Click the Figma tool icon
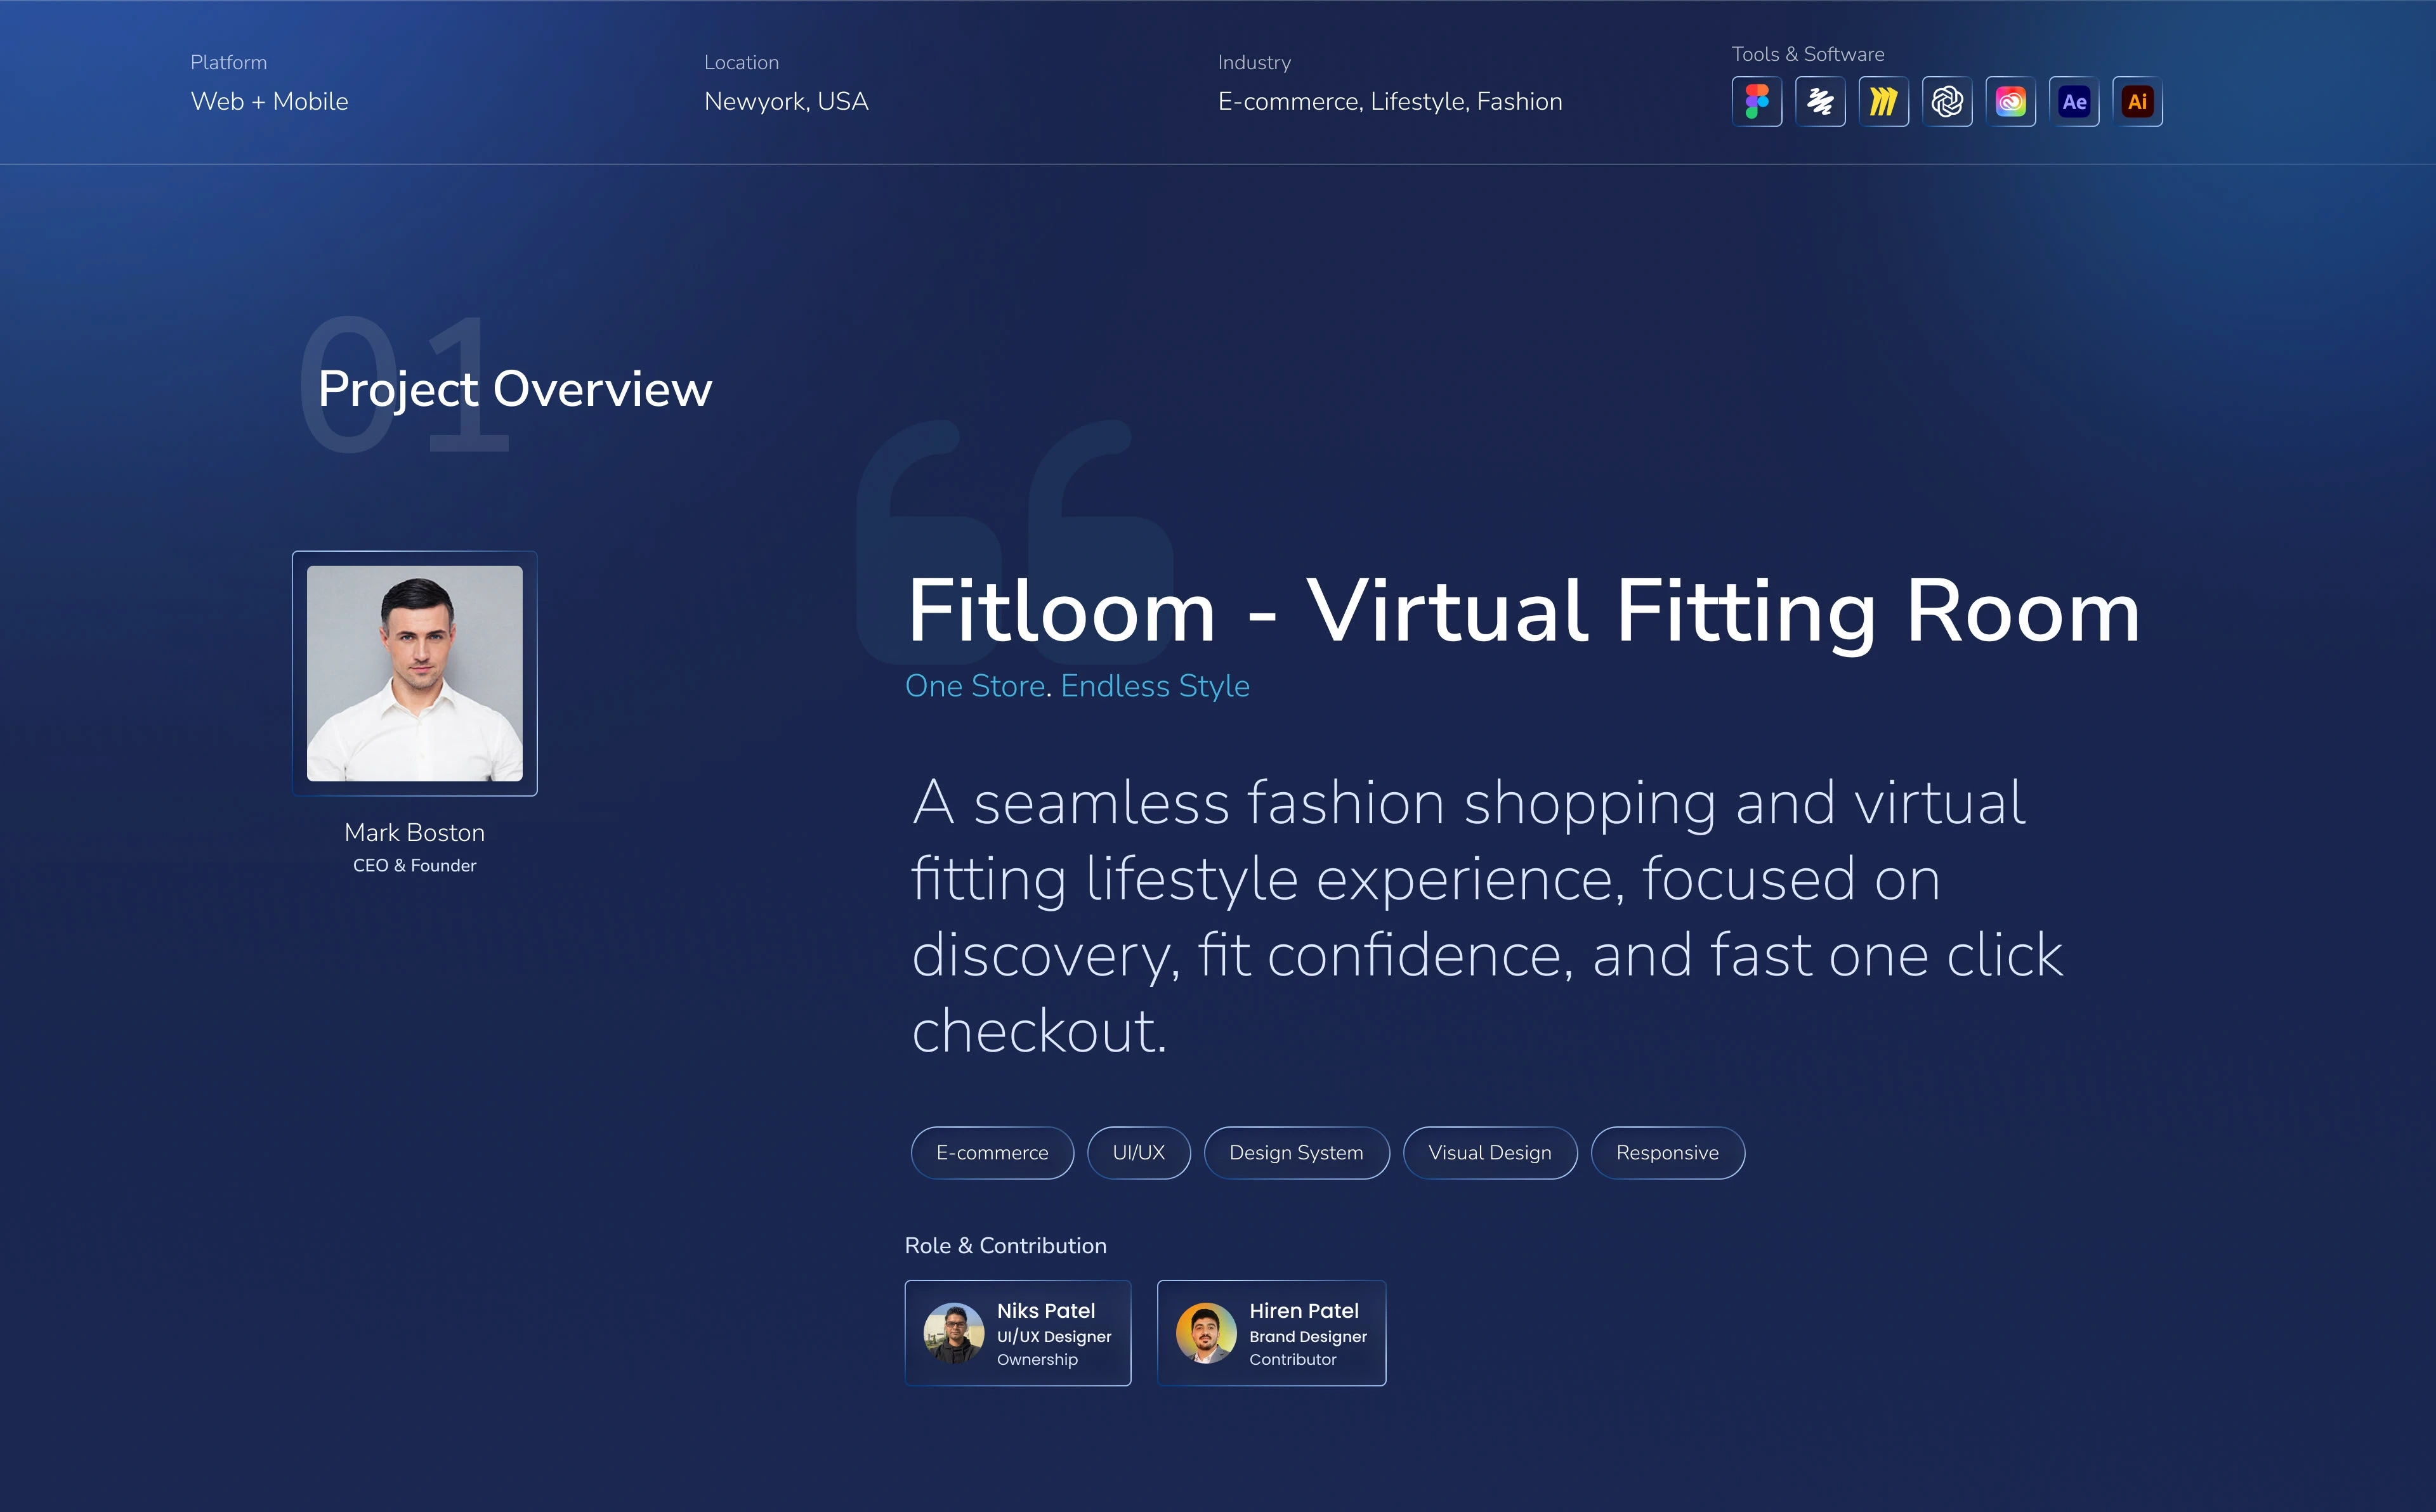2436x1512 pixels. 1756,101
